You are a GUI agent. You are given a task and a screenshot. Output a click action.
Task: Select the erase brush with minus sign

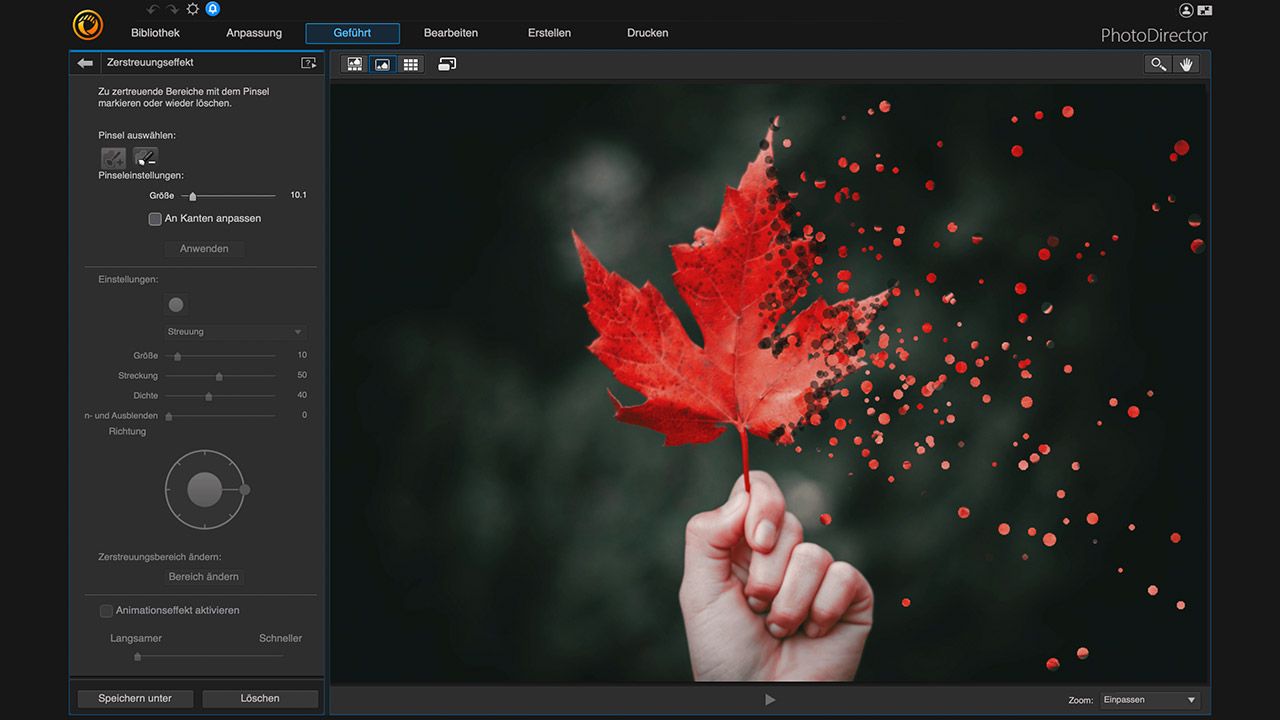coord(146,157)
